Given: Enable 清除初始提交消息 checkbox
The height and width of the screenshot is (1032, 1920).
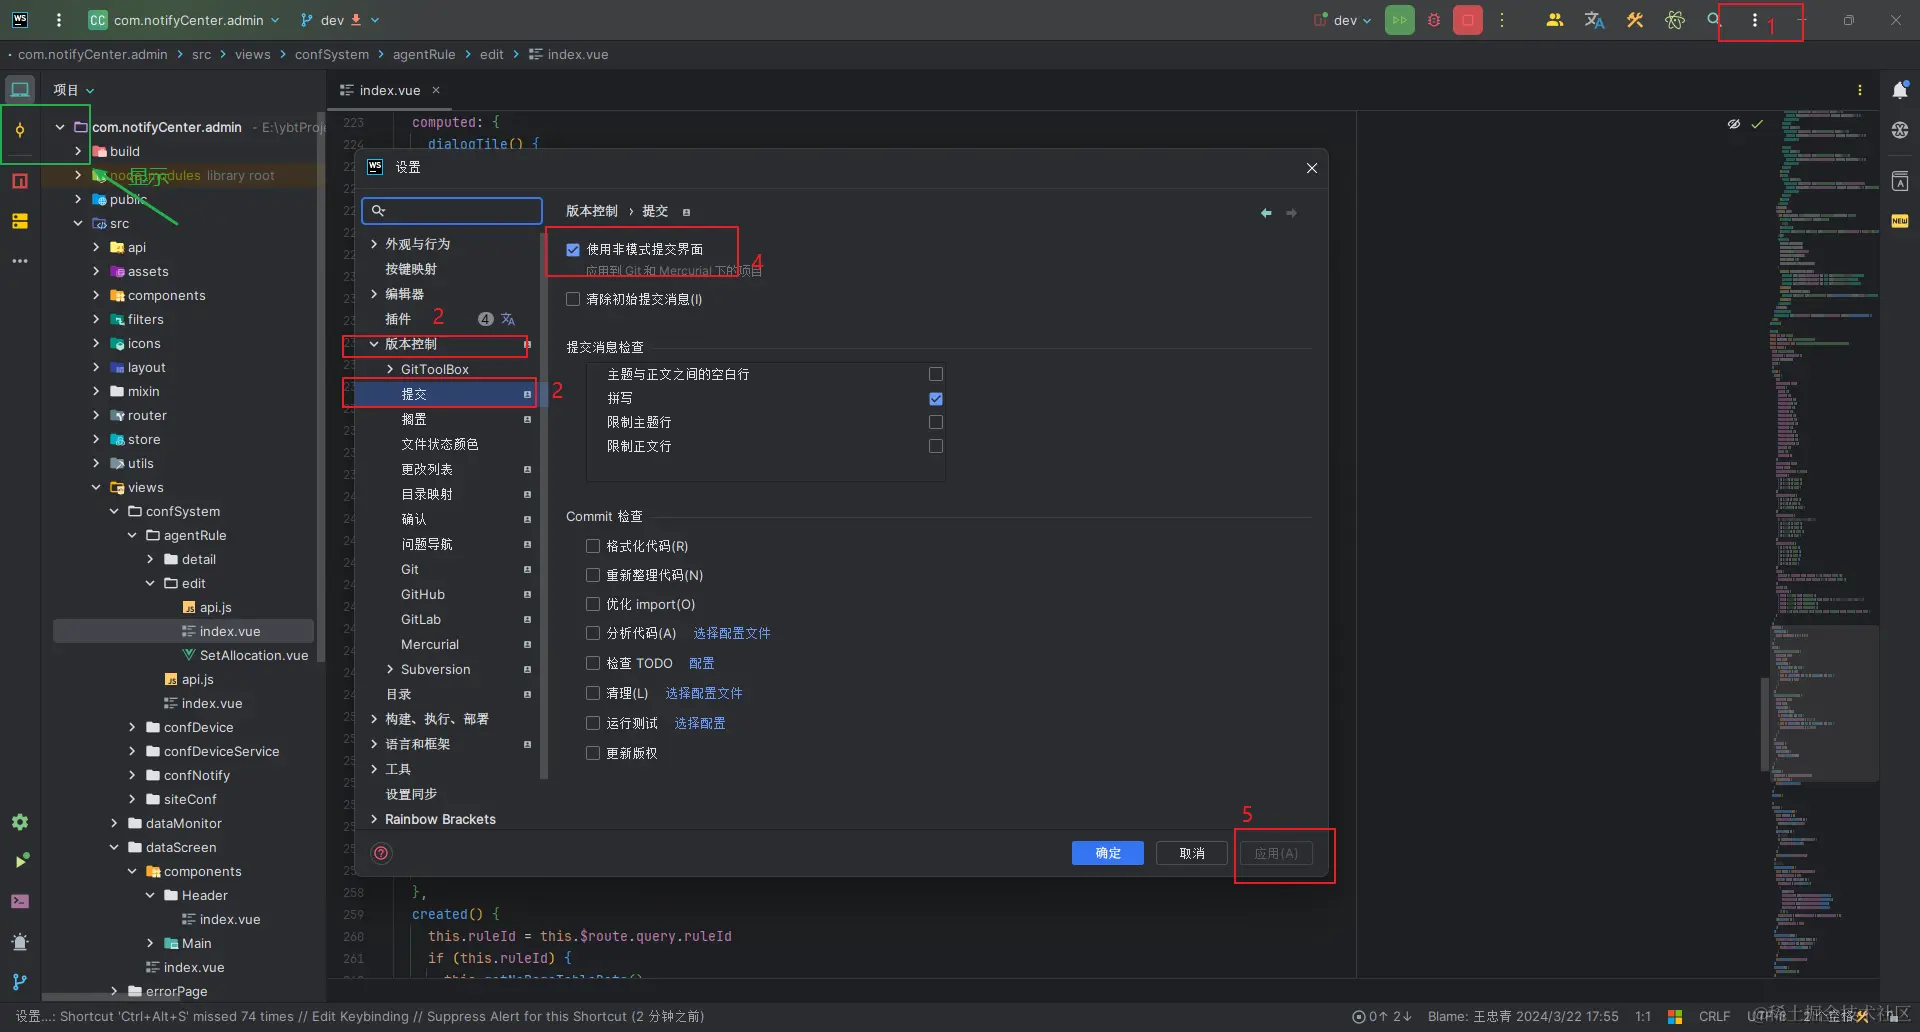Looking at the screenshot, I should [573, 299].
